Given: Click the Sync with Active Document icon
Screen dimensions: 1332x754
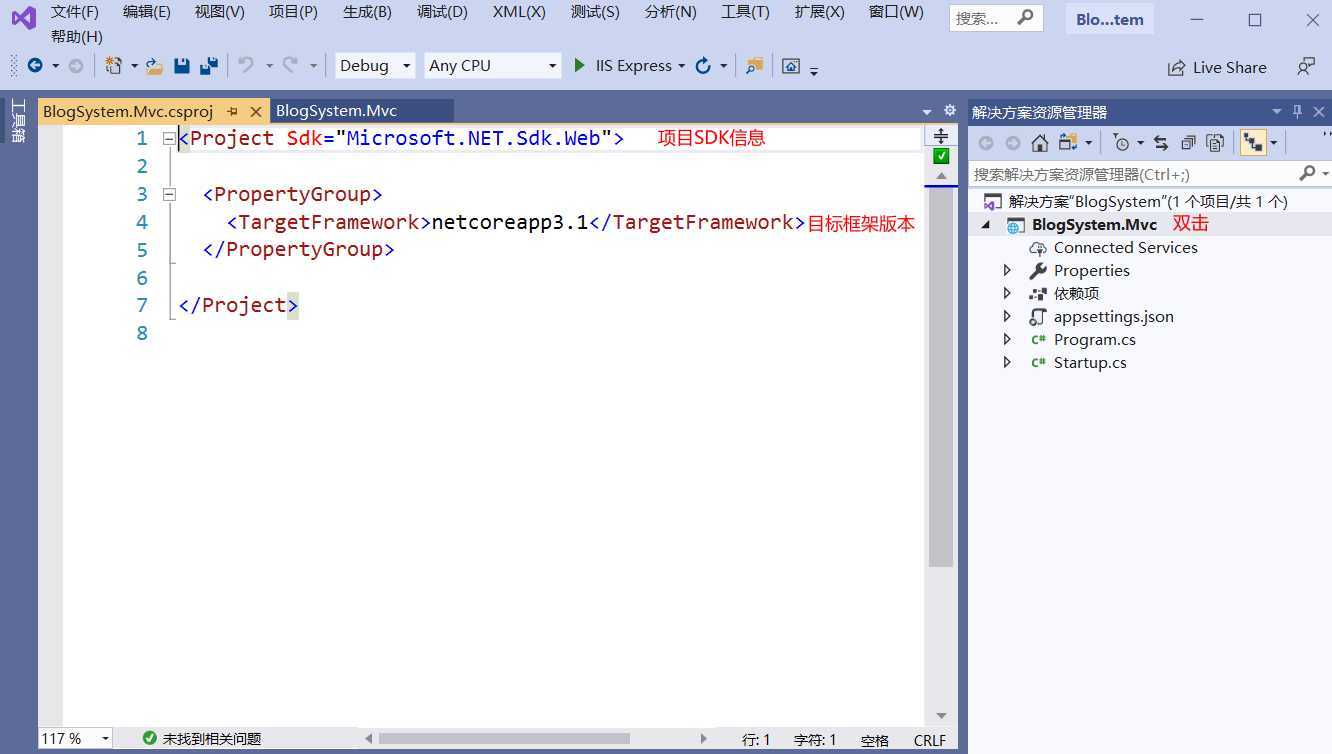Looking at the screenshot, I should pos(1160,143).
